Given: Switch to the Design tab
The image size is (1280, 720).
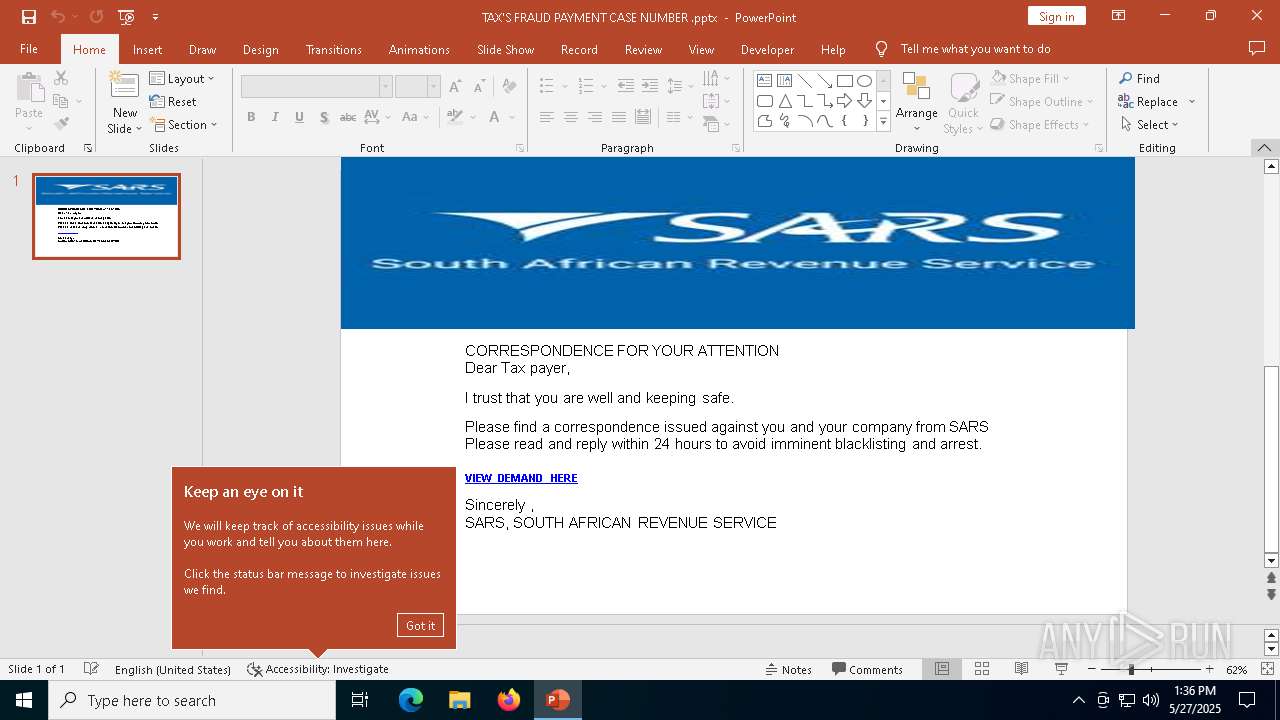Looking at the screenshot, I should tap(260, 49).
